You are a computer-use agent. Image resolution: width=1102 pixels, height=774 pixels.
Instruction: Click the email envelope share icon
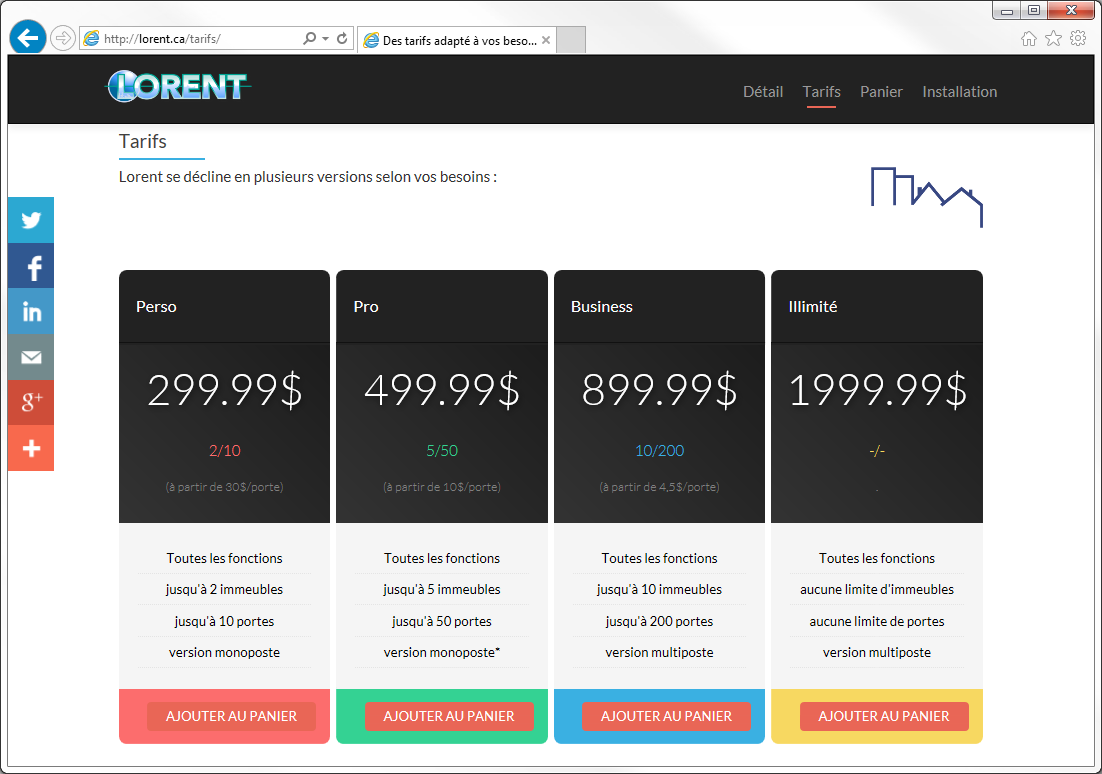pos(31,357)
